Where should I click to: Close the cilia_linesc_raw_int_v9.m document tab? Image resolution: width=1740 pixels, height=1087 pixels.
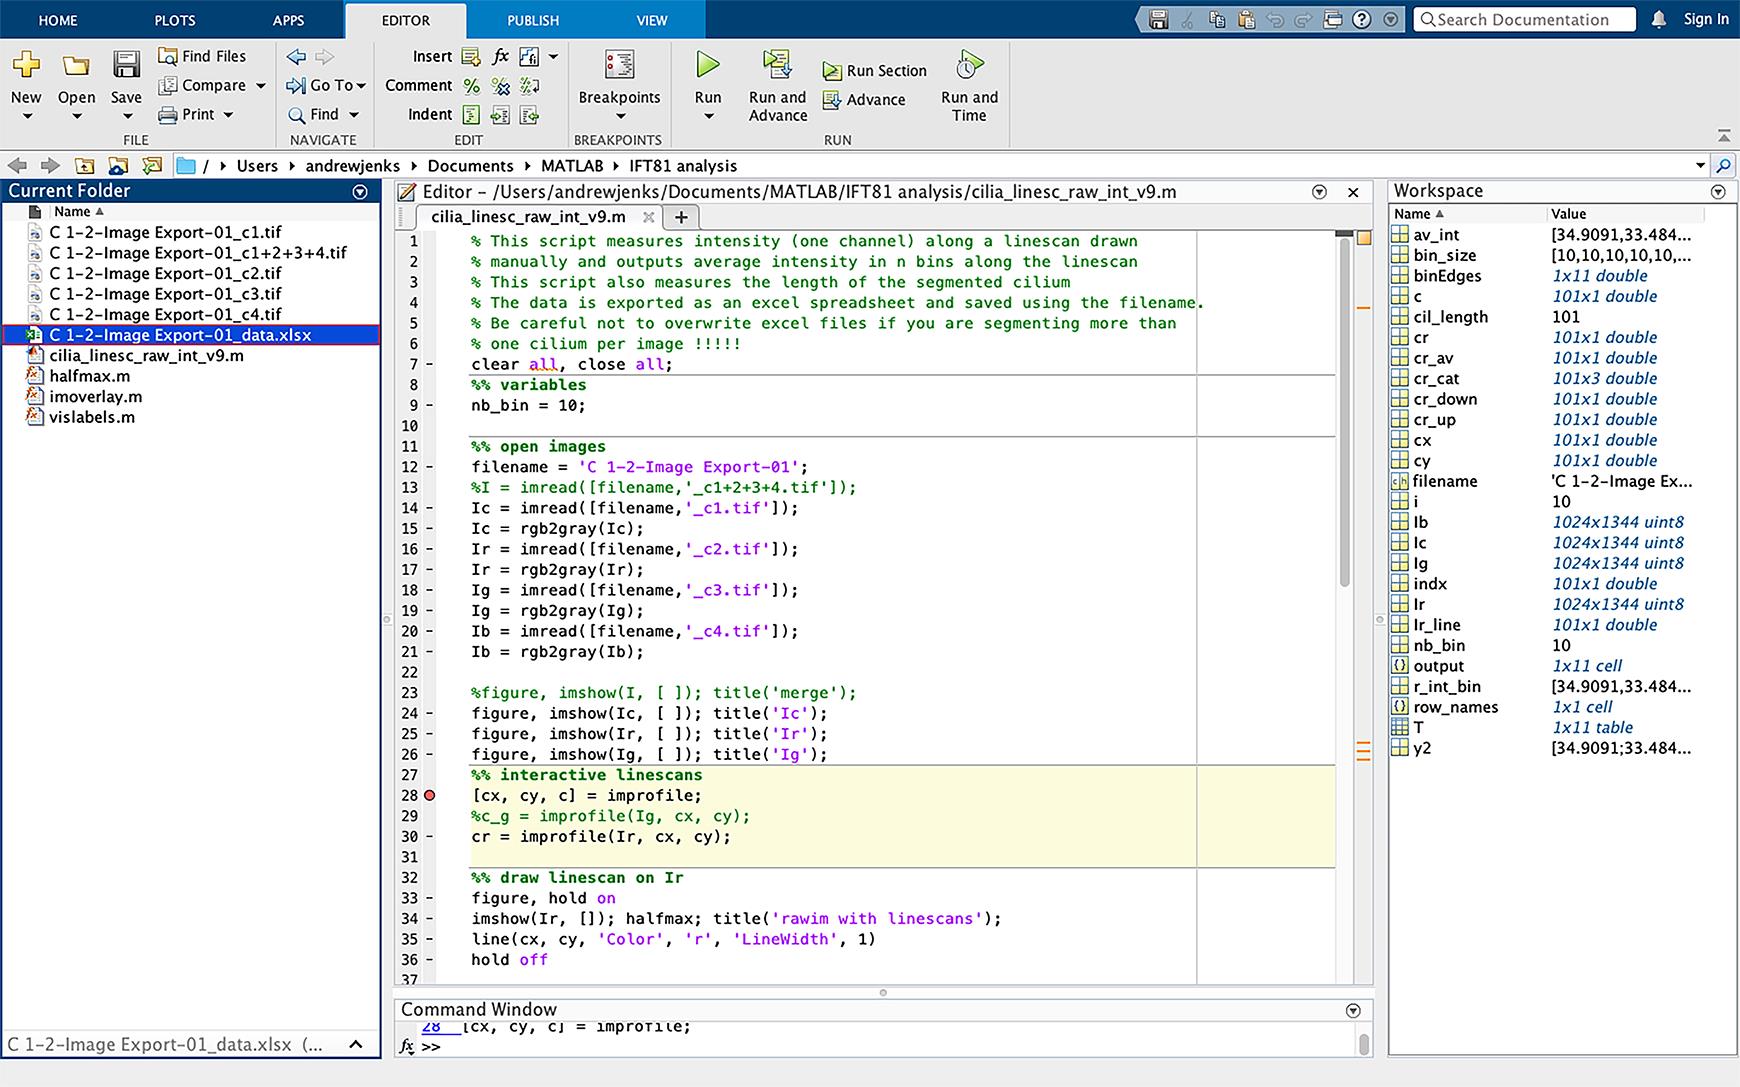click(x=648, y=217)
